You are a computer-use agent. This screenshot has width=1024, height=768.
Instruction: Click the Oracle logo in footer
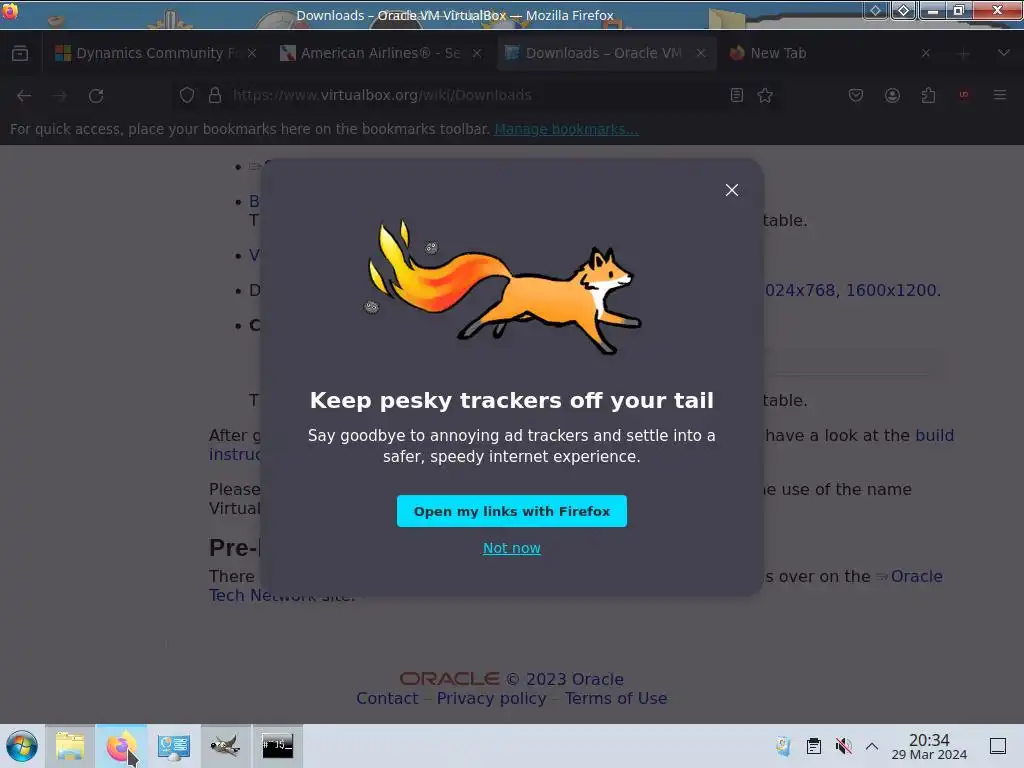coord(449,679)
